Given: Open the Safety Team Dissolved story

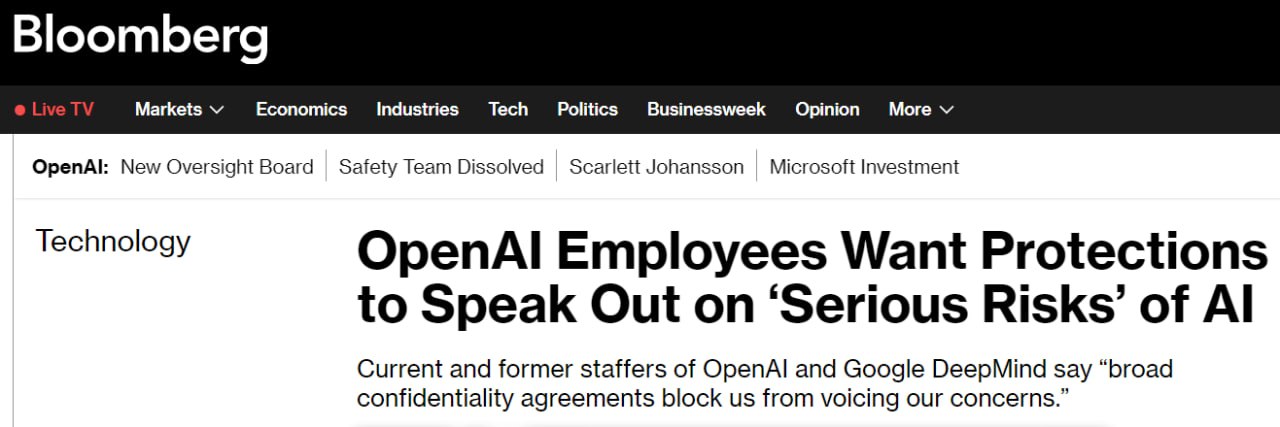Looking at the screenshot, I should 441,167.
